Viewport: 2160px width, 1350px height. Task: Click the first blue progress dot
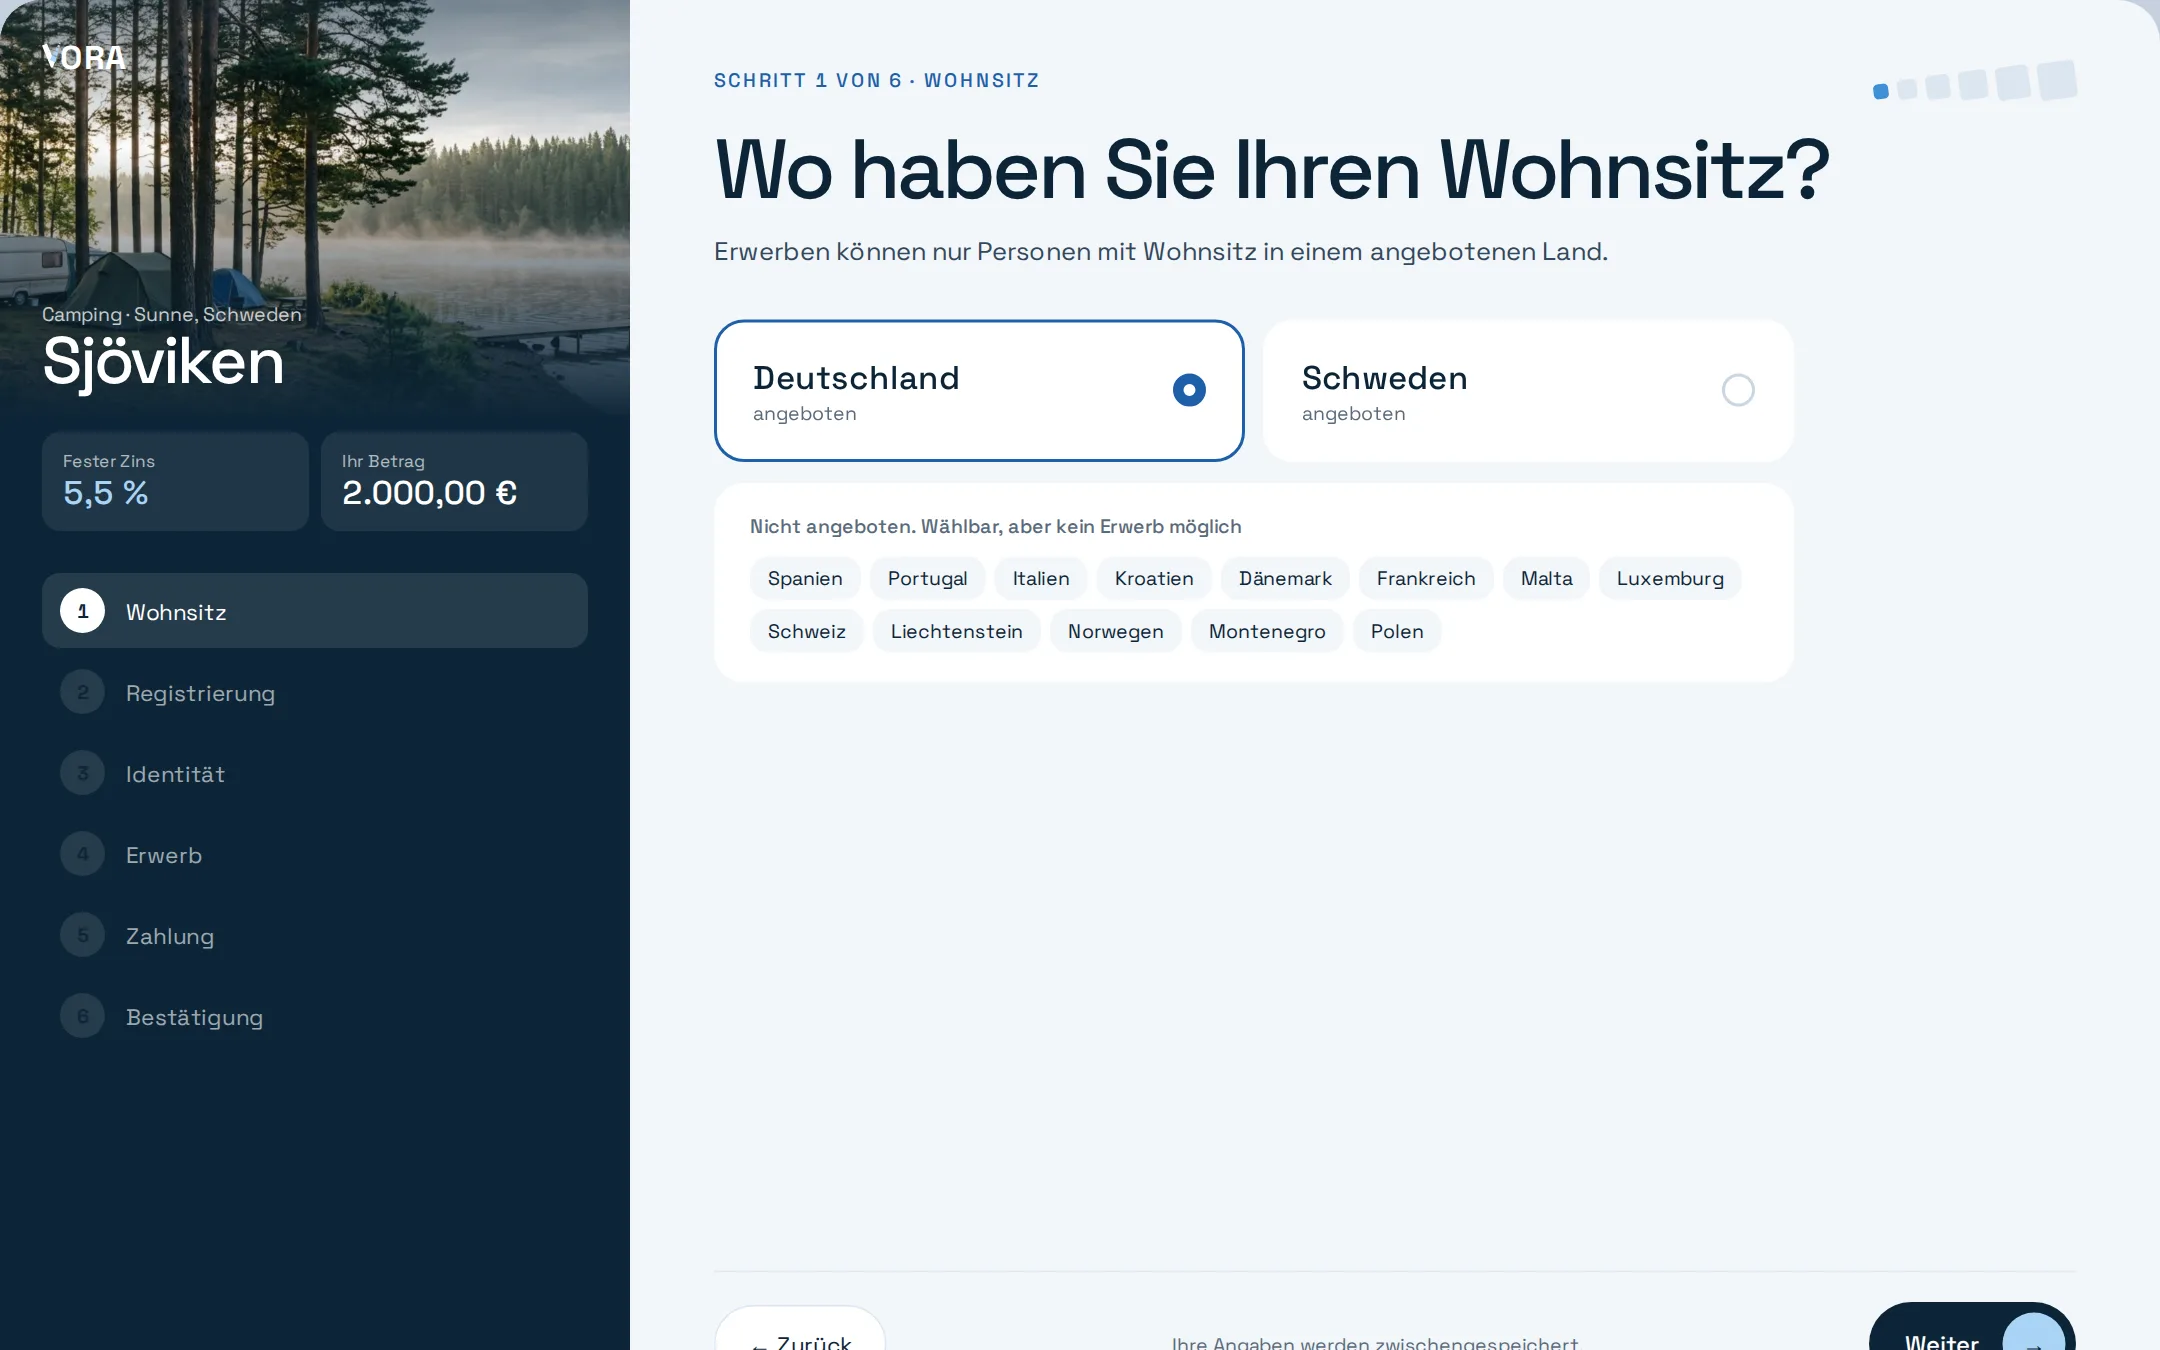click(x=1881, y=91)
